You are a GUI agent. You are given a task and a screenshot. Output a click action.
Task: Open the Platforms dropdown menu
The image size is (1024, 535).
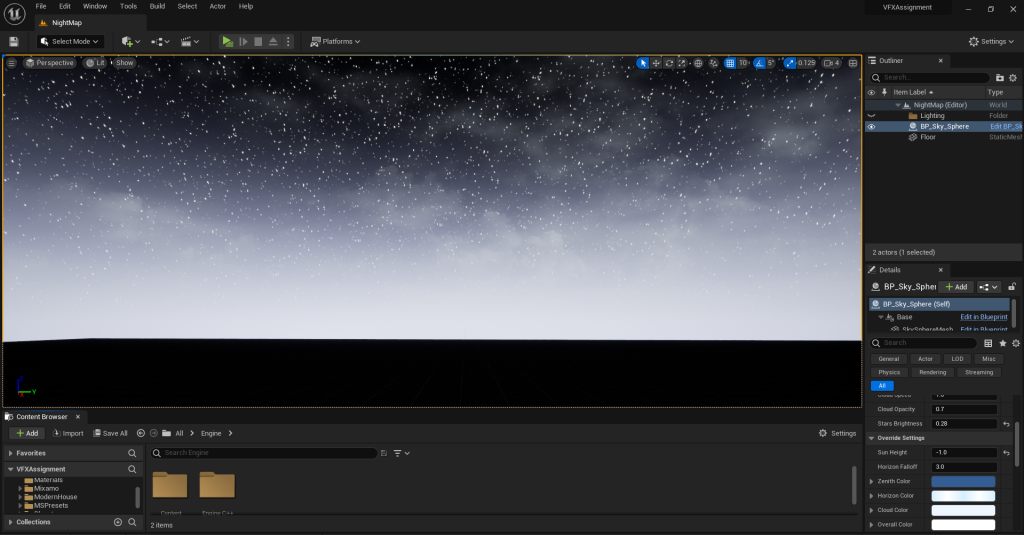(335, 41)
